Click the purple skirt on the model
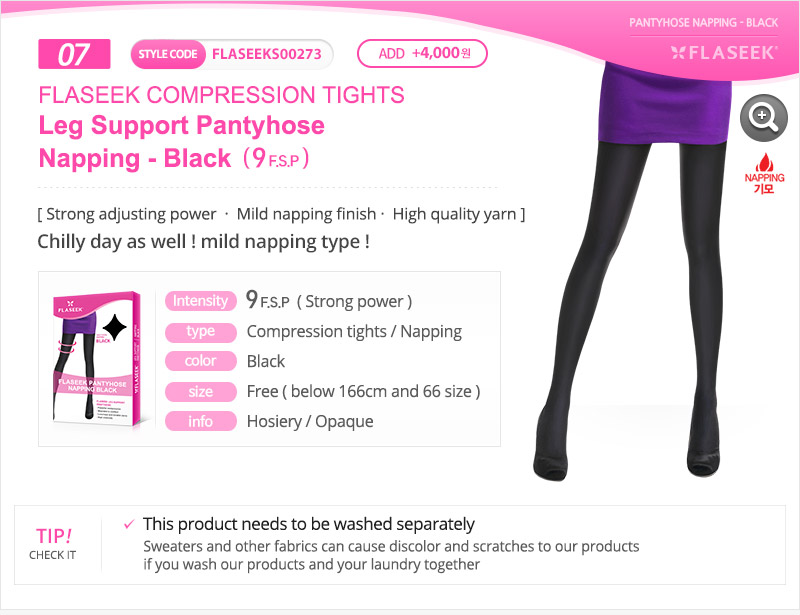Screen dimensions: 800x615 pos(664,103)
